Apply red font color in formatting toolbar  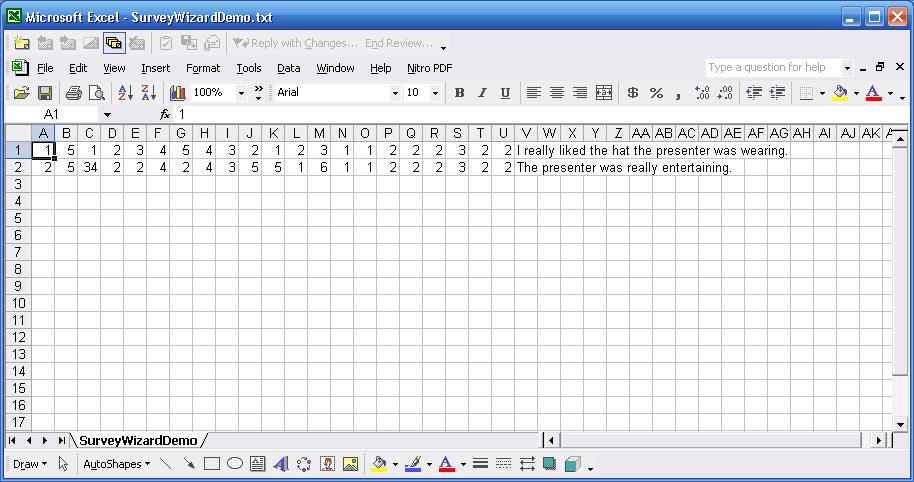click(x=874, y=93)
